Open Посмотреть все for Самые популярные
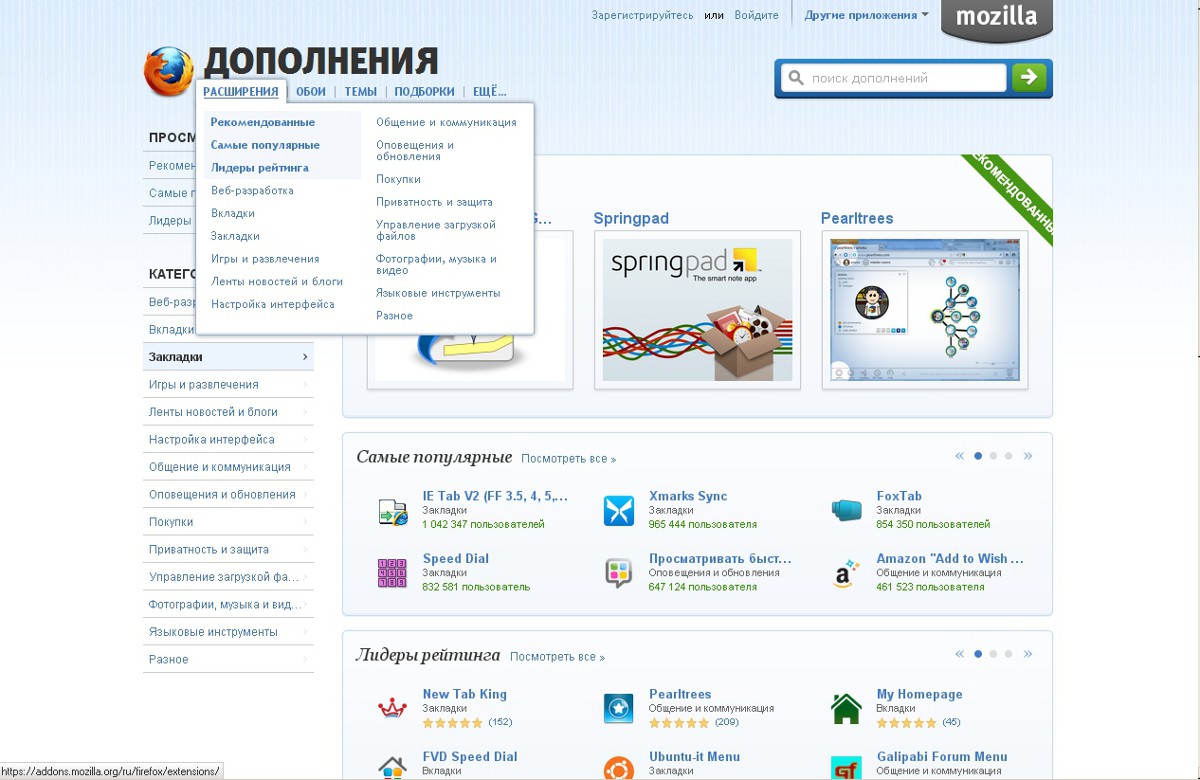The height and width of the screenshot is (780, 1200). (568, 459)
